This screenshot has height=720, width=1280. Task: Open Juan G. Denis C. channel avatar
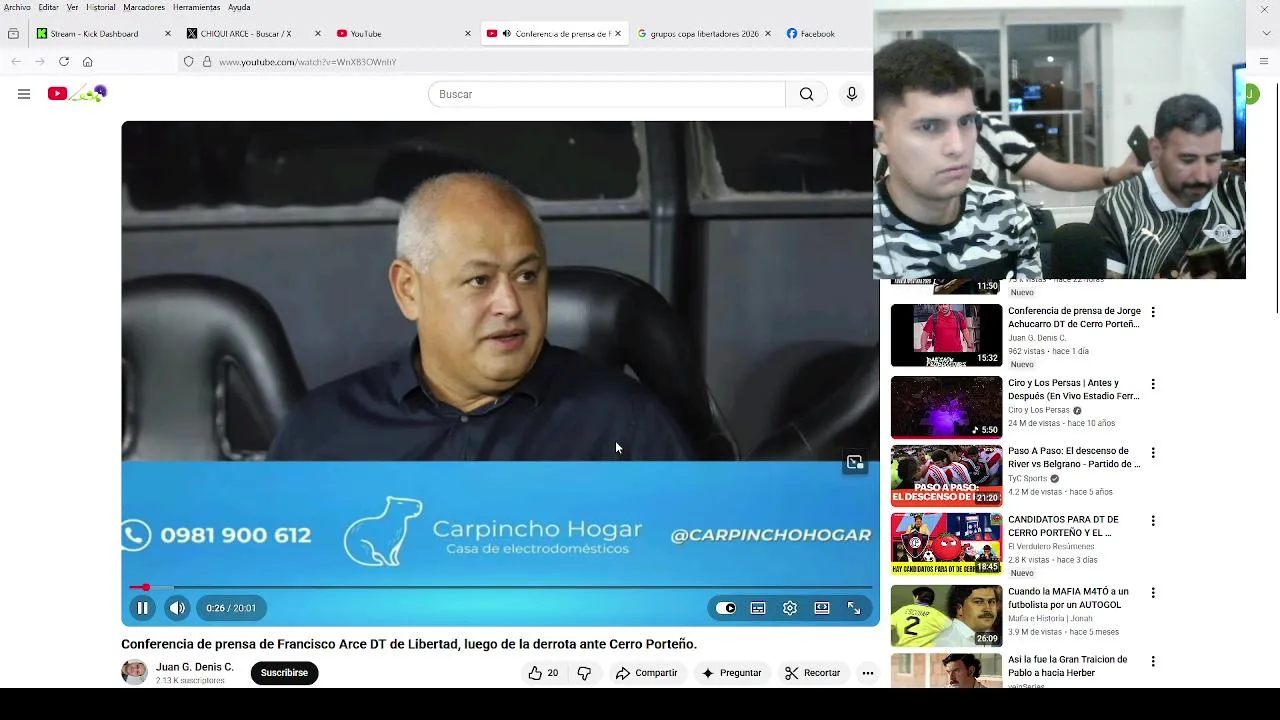point(134,672)
